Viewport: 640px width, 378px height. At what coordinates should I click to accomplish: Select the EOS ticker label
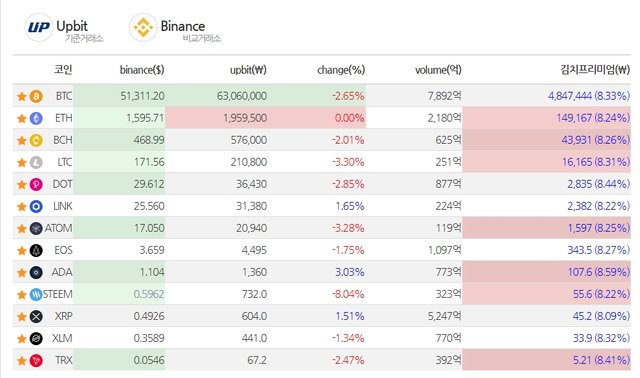pos(63,251)
